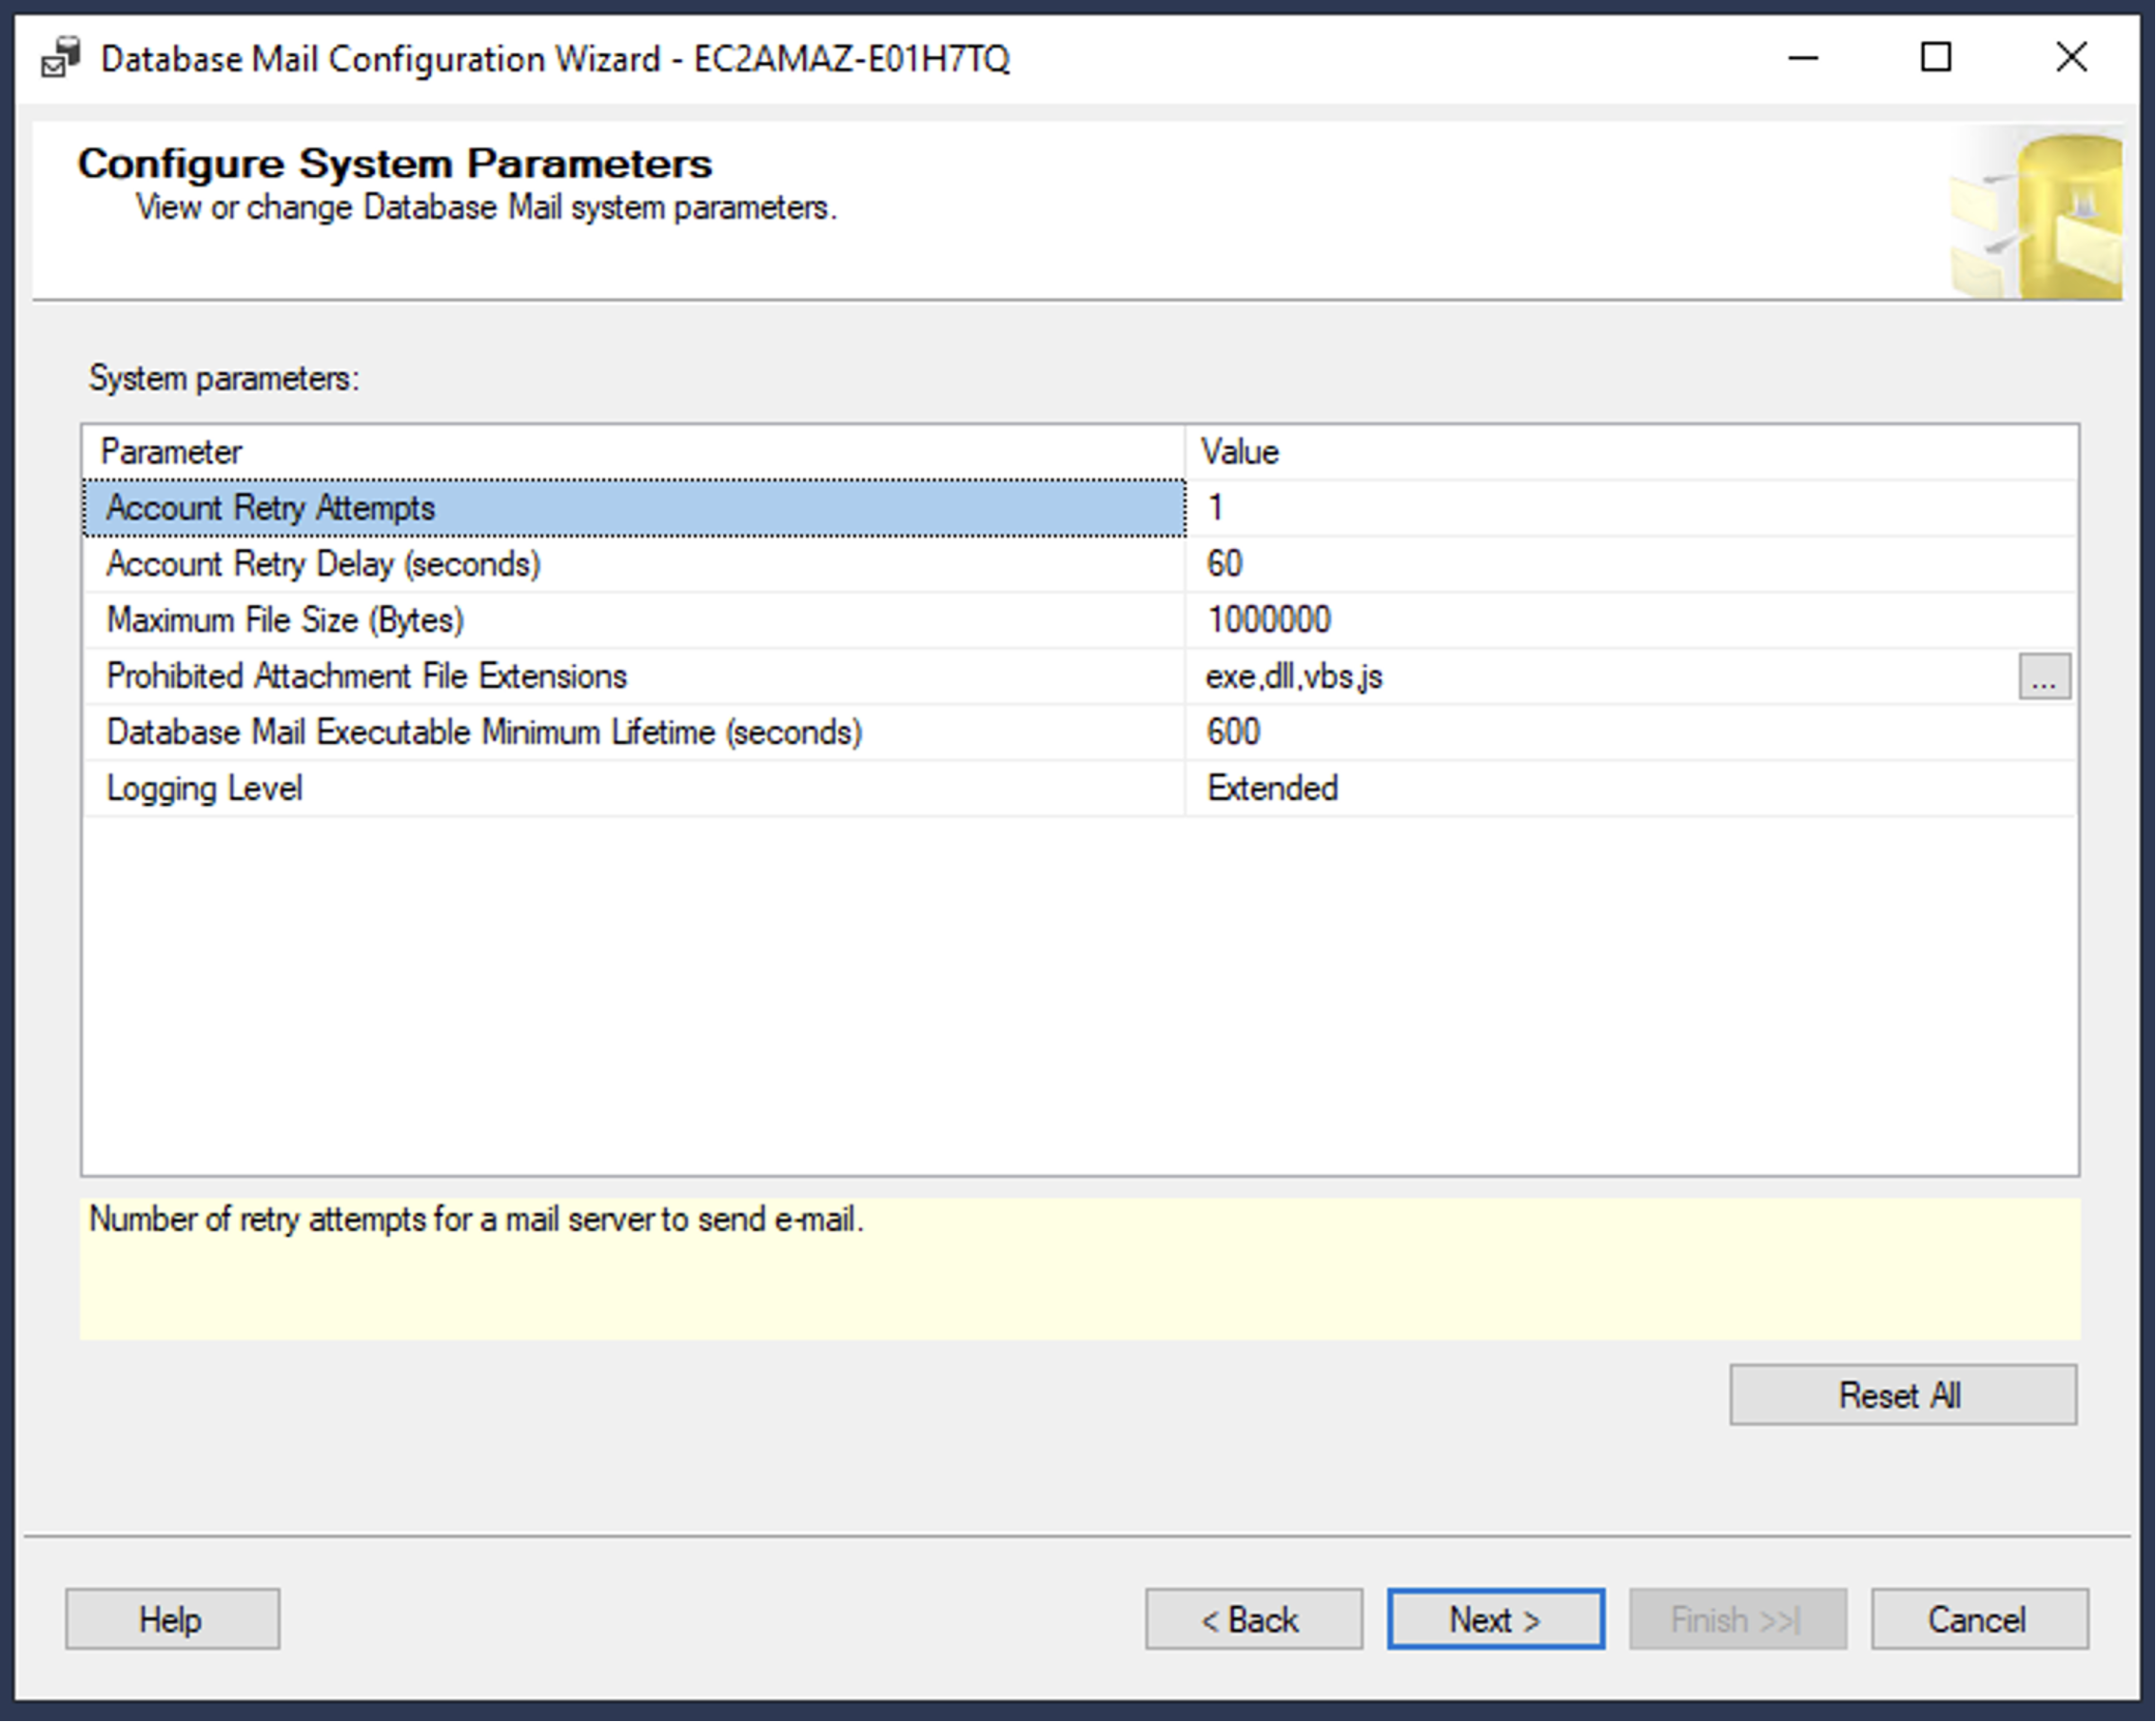Open Help for the wizard

(x=172, y=1619)
